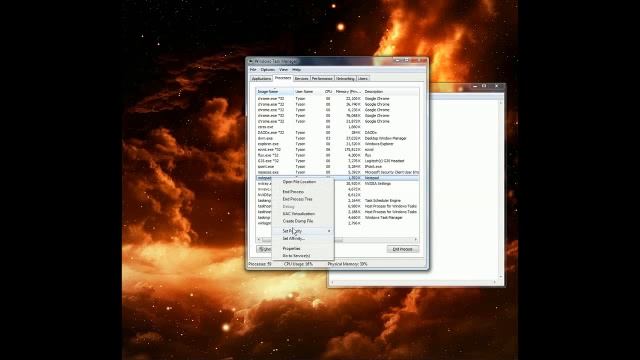Click Notepad window's horizontal scrollbar right arrow
The width and height of the screenshot is (640, 360).
495,282
